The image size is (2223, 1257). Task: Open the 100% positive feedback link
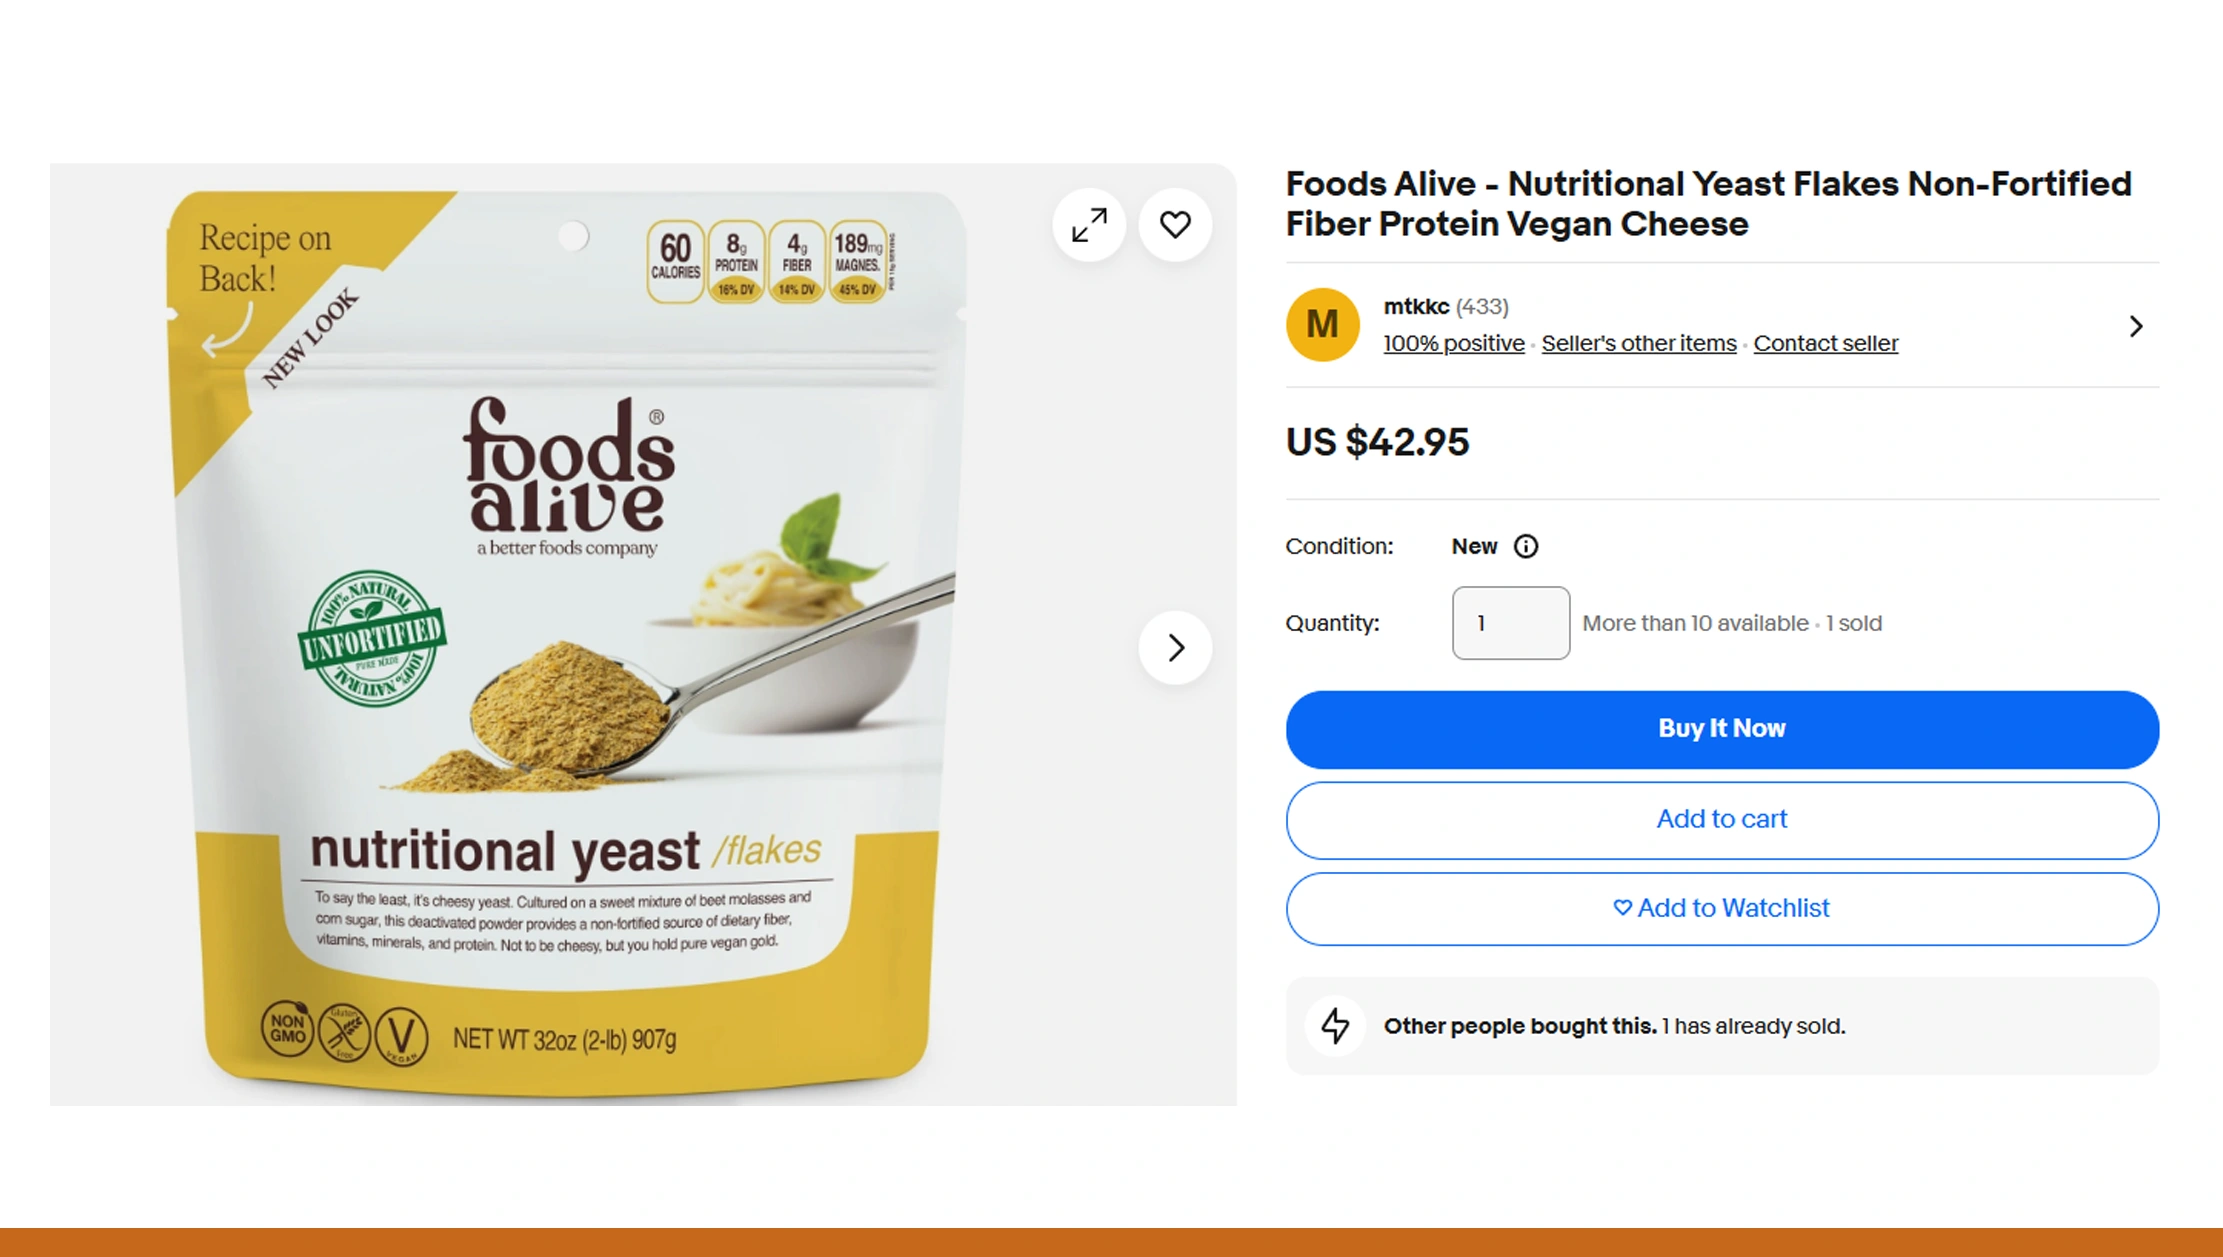pos(1452,343)
